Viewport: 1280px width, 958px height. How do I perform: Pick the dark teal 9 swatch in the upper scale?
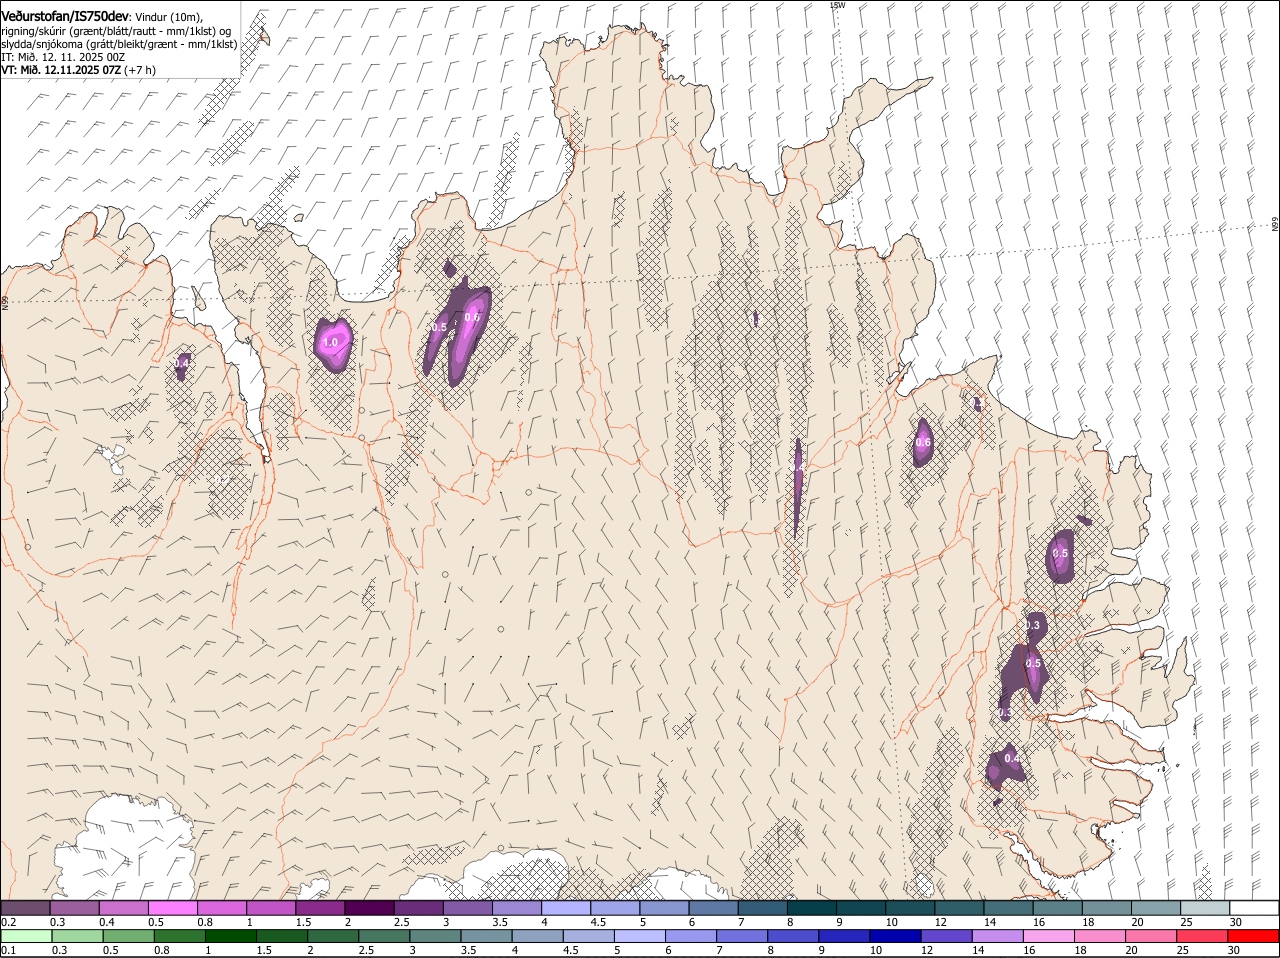(x=862, y=907)
